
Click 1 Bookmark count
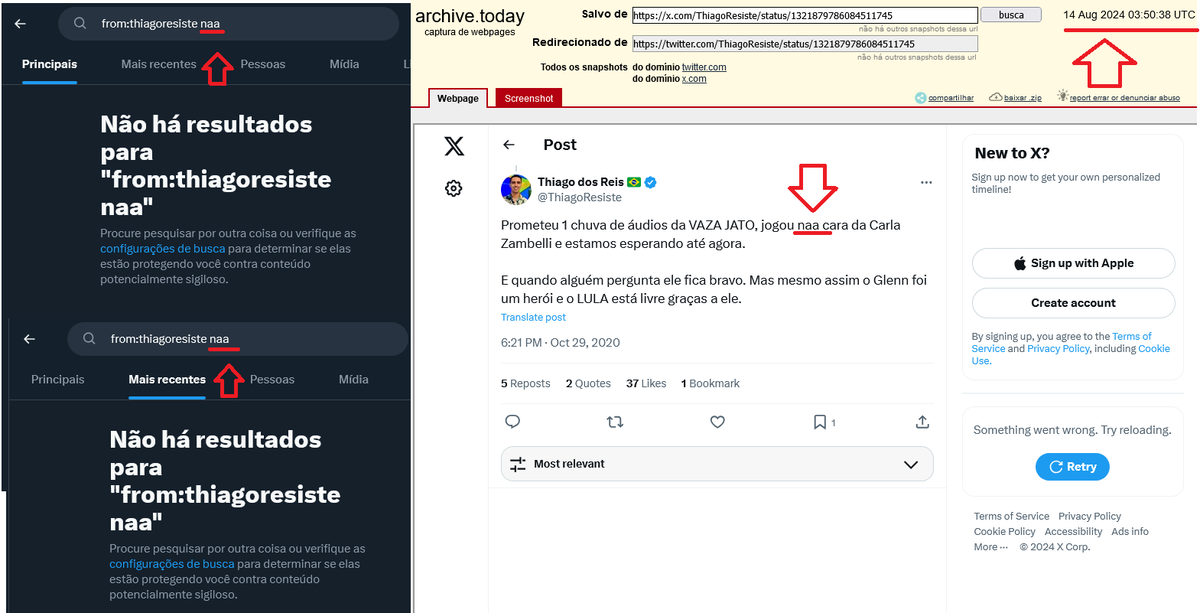click(x=710, y=383)
